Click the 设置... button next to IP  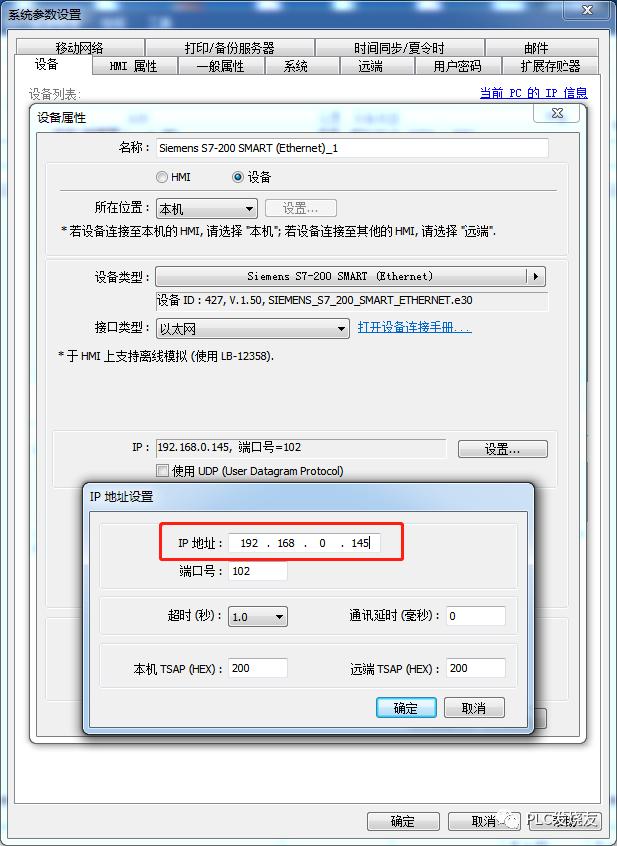tap(503, 449)
